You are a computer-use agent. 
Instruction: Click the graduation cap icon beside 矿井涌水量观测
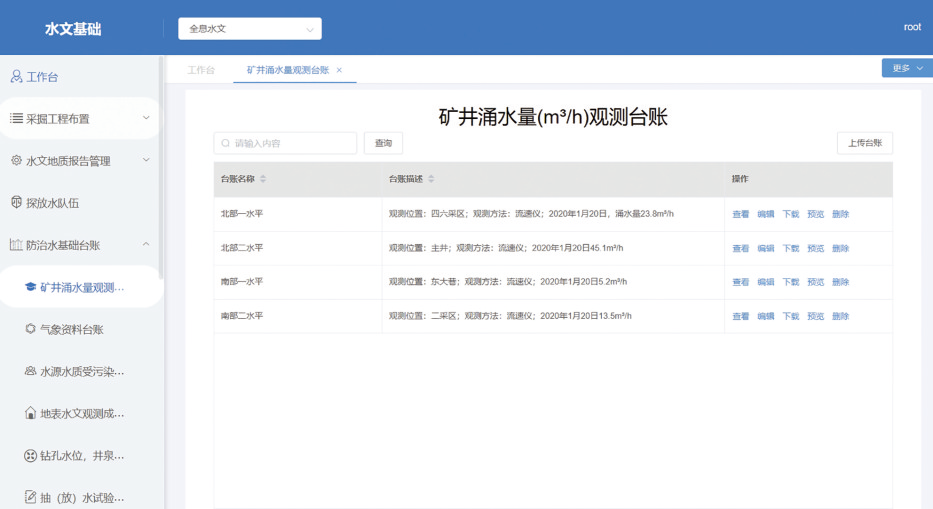pyautogui.click(x=30, y=287)
